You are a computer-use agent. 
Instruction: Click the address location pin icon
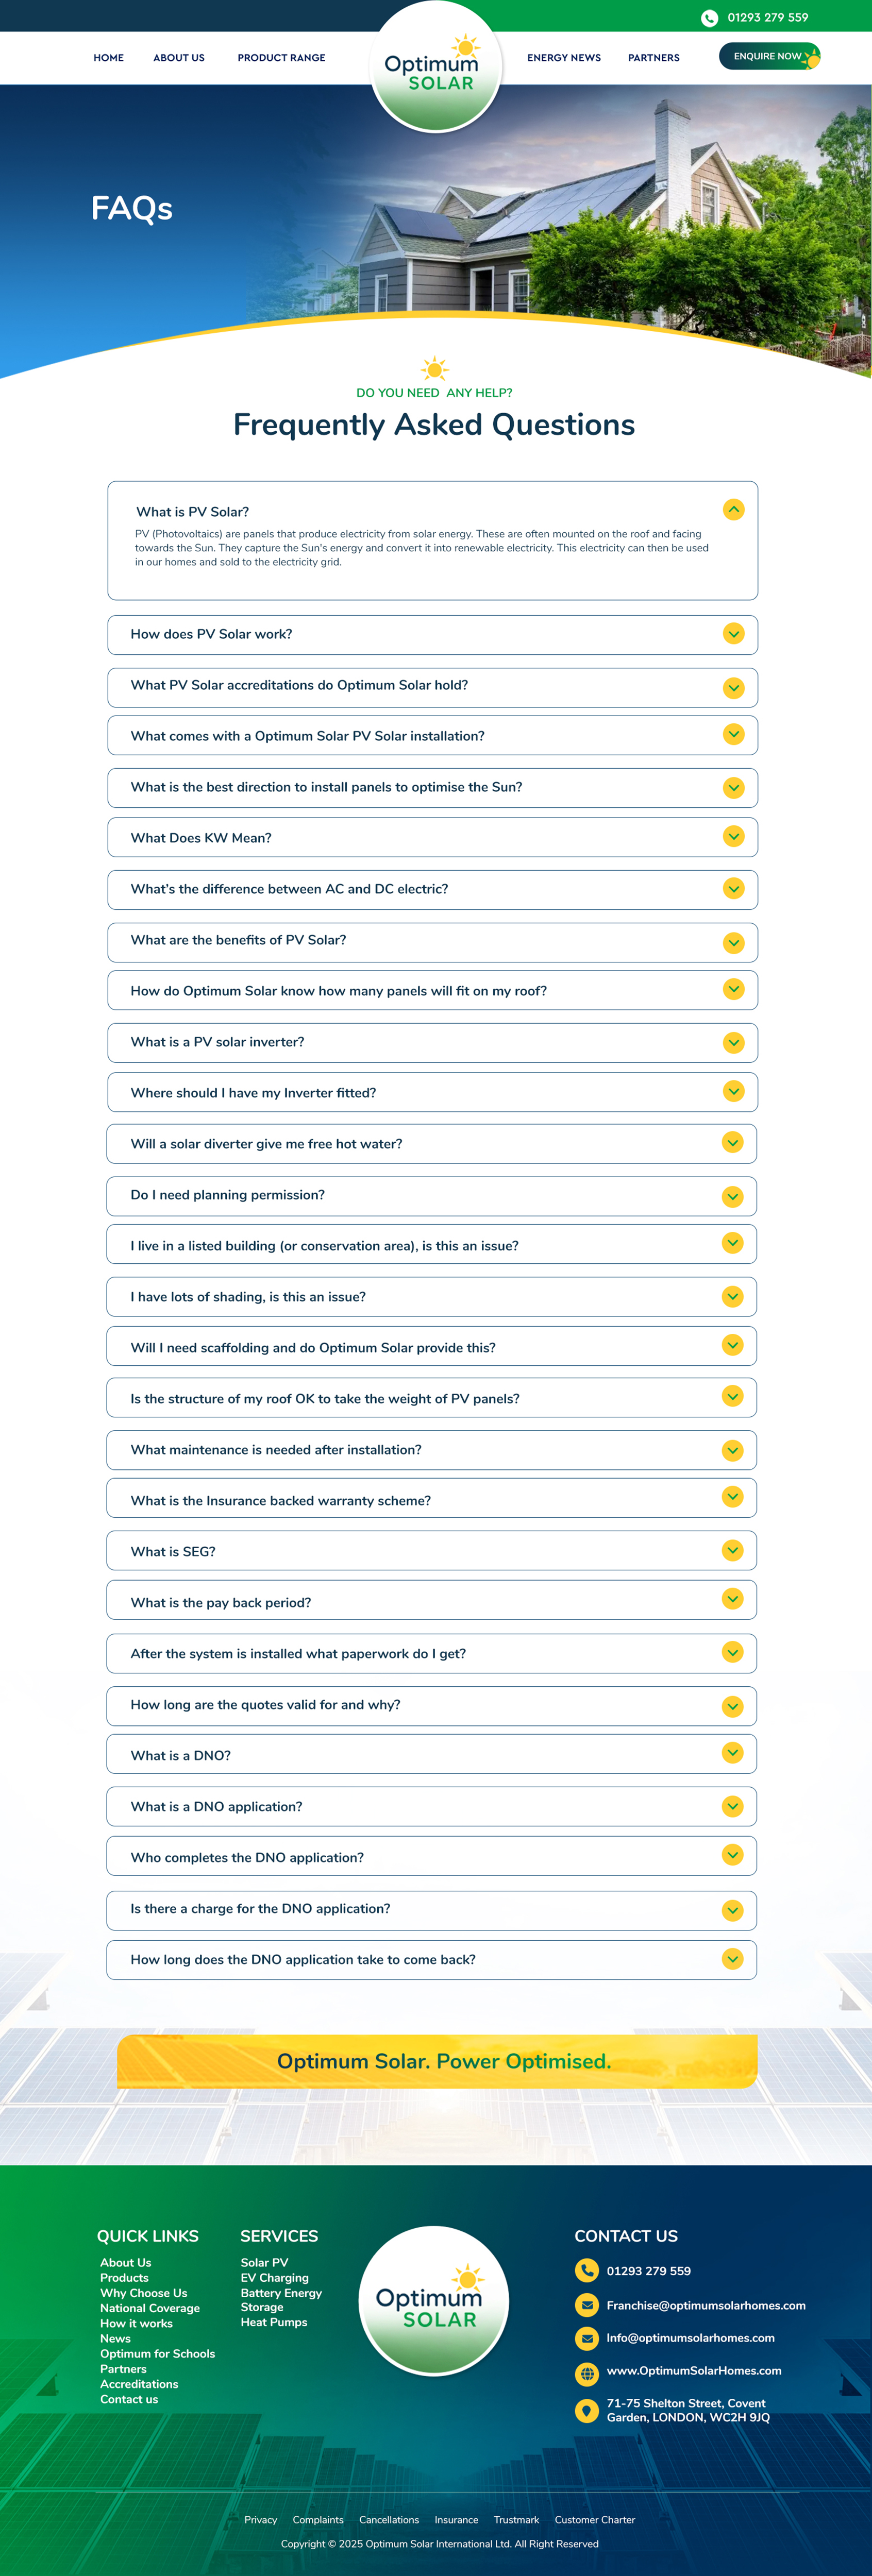tap(587, 2410)
